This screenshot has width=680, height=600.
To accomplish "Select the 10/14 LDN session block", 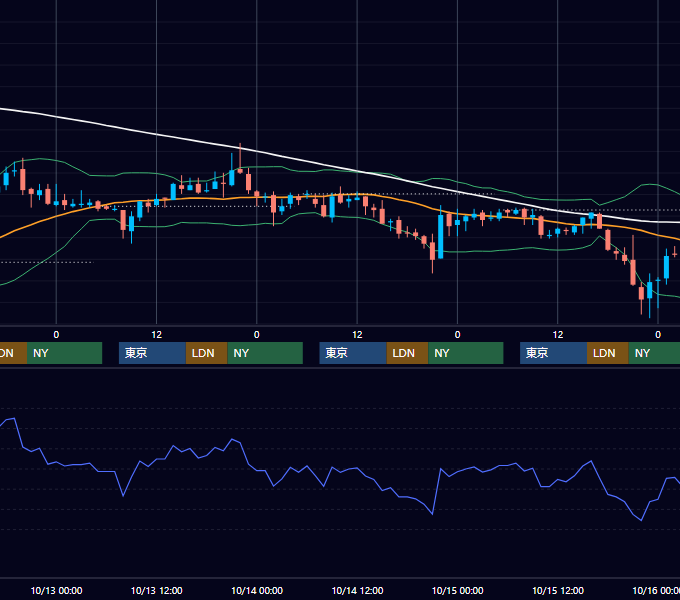I will click(407, 353).
